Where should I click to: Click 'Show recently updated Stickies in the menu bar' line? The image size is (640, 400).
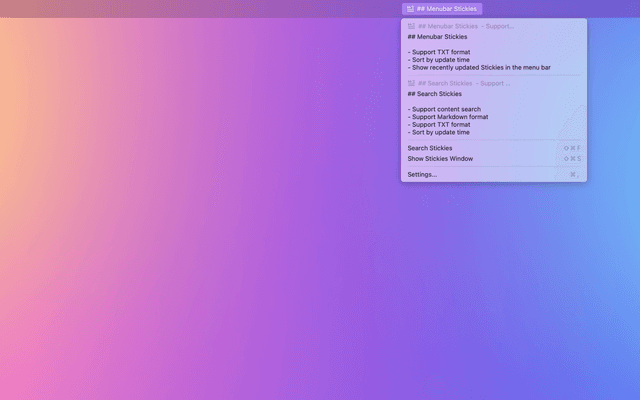coord(479,68)
